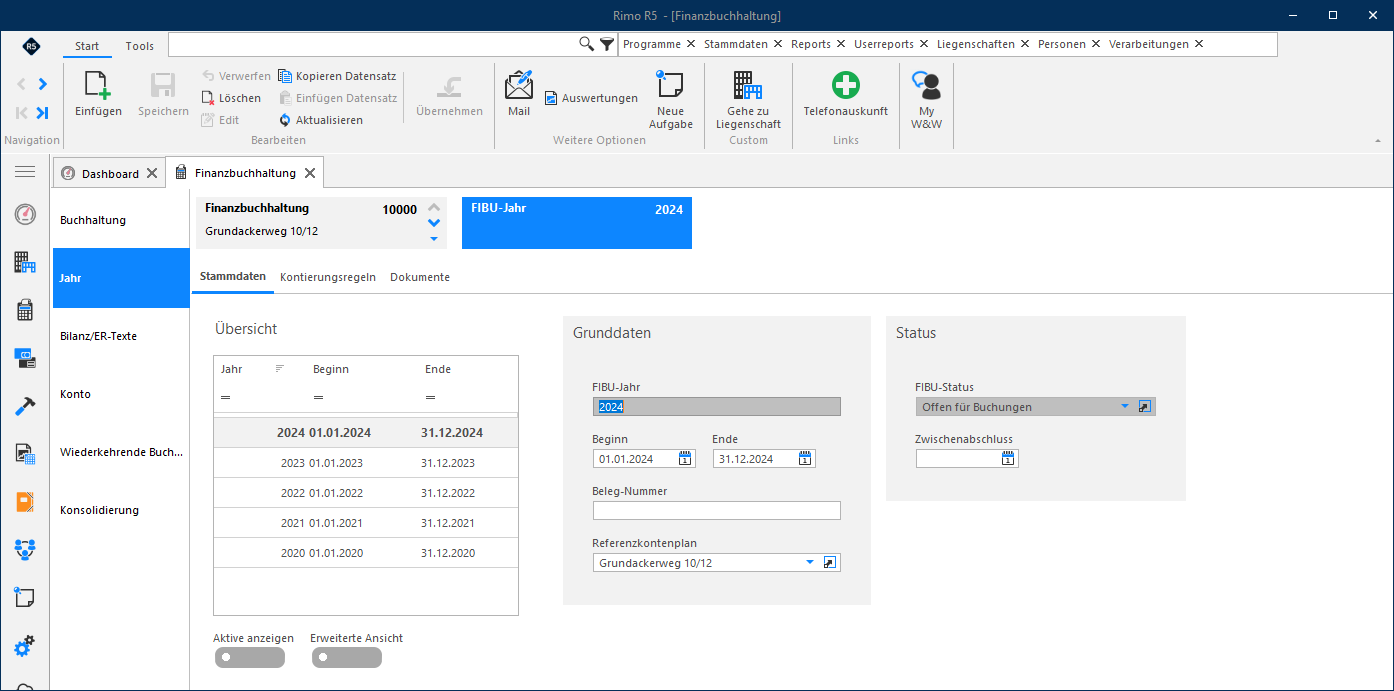The height and width of the screenshot is (691, 1394).
Task: Click navigation next record arrow
Action: click(43, 84)
